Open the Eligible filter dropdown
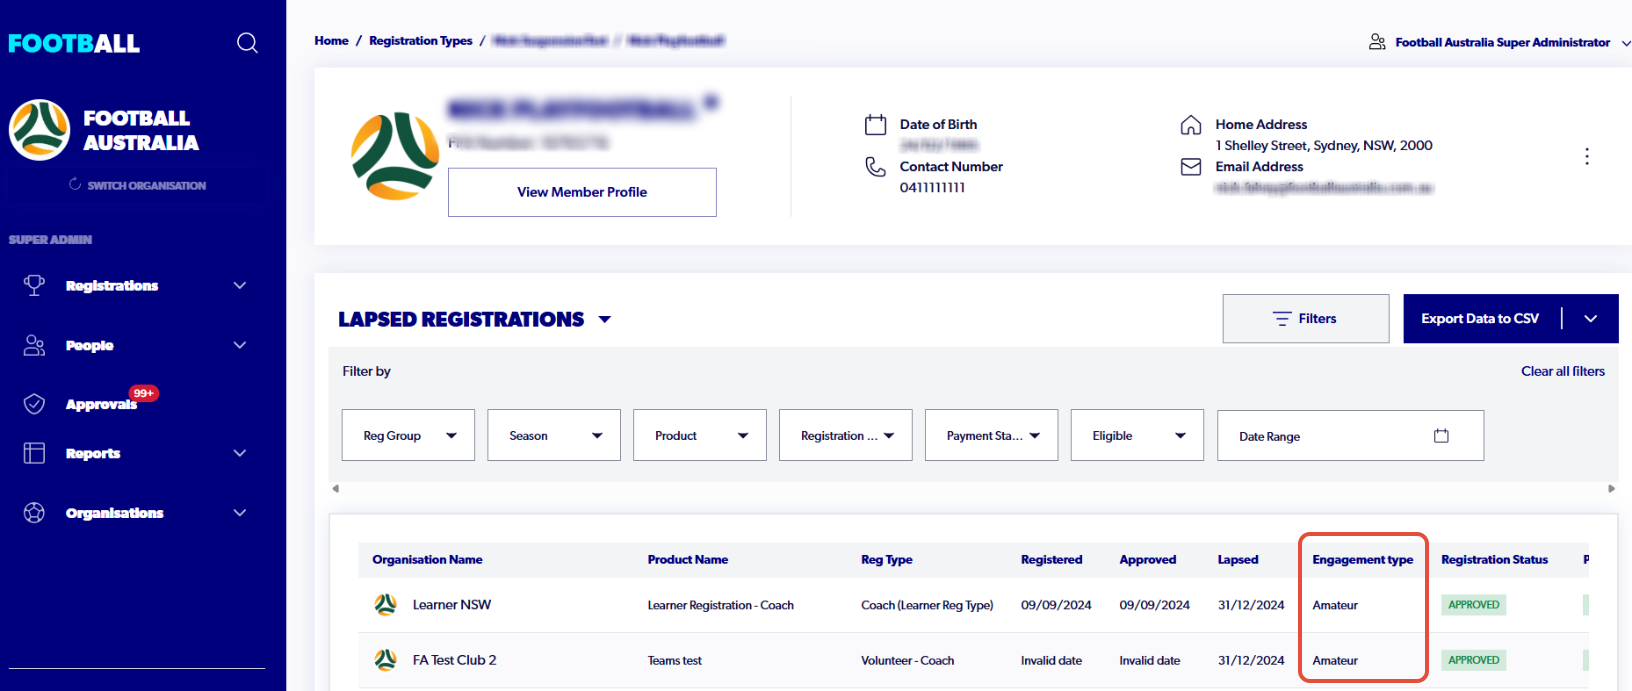Image resolution: width=1632 pixels, height=691 pixels. [x=1137, y=435]
